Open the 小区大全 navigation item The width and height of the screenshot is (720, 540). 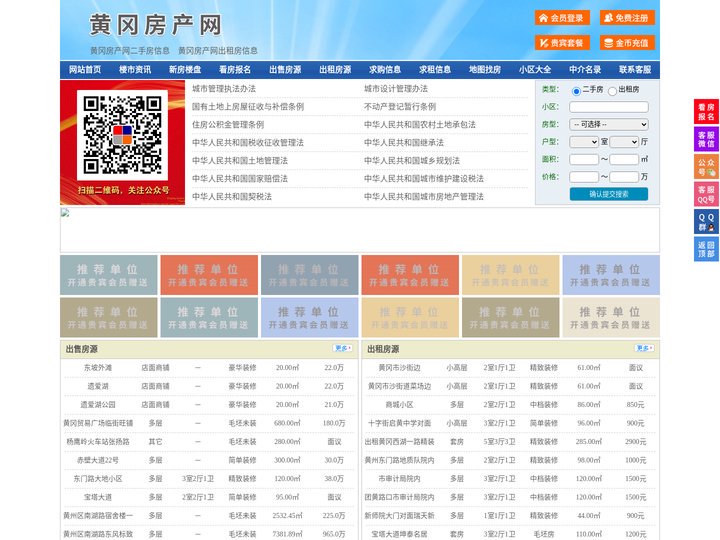coord(535,70)
